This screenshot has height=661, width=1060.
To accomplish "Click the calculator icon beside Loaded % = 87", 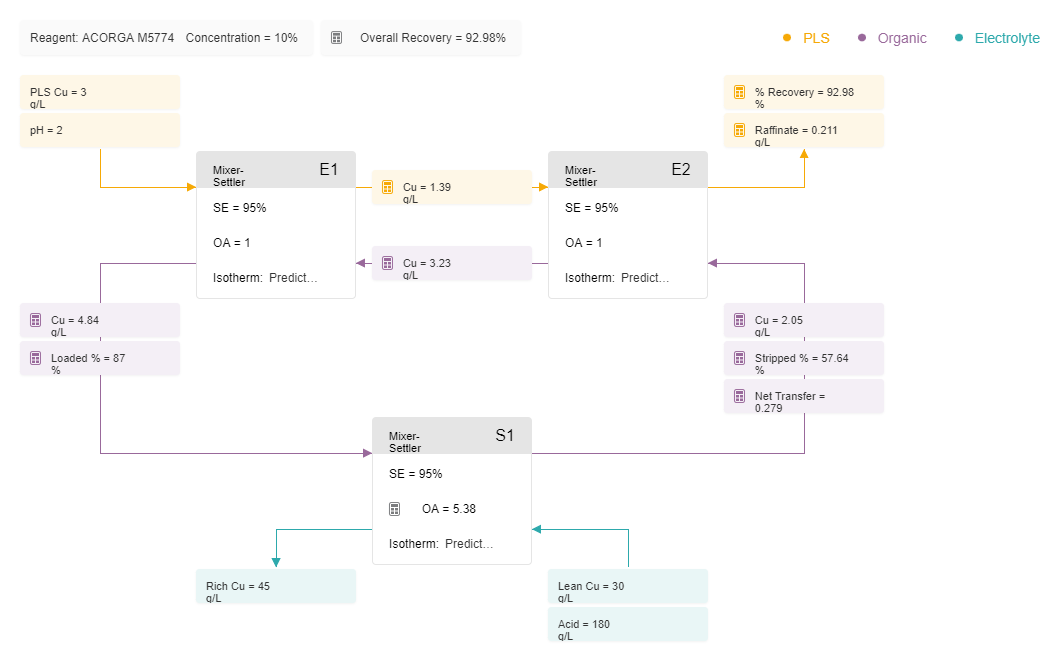I will [36, 358].
